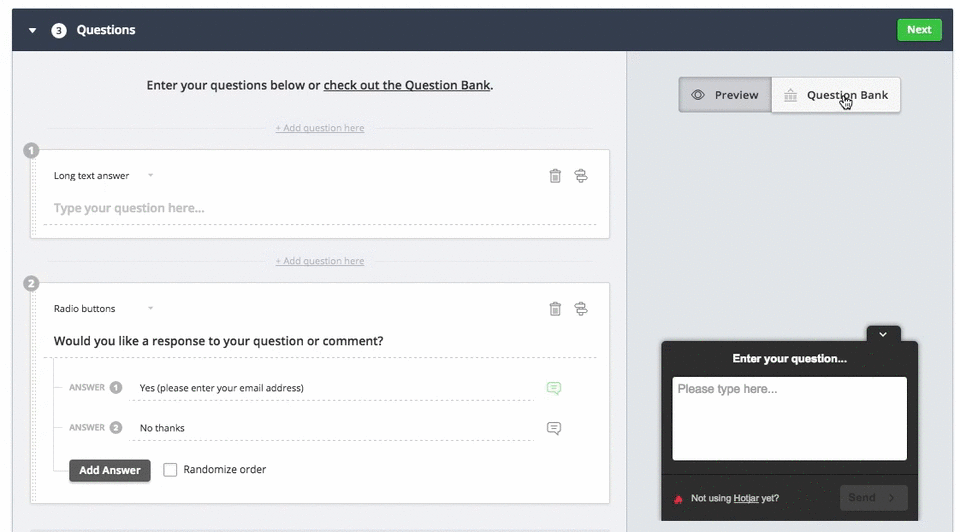
Task: Click the green Next button
Action: click(919, 30)
